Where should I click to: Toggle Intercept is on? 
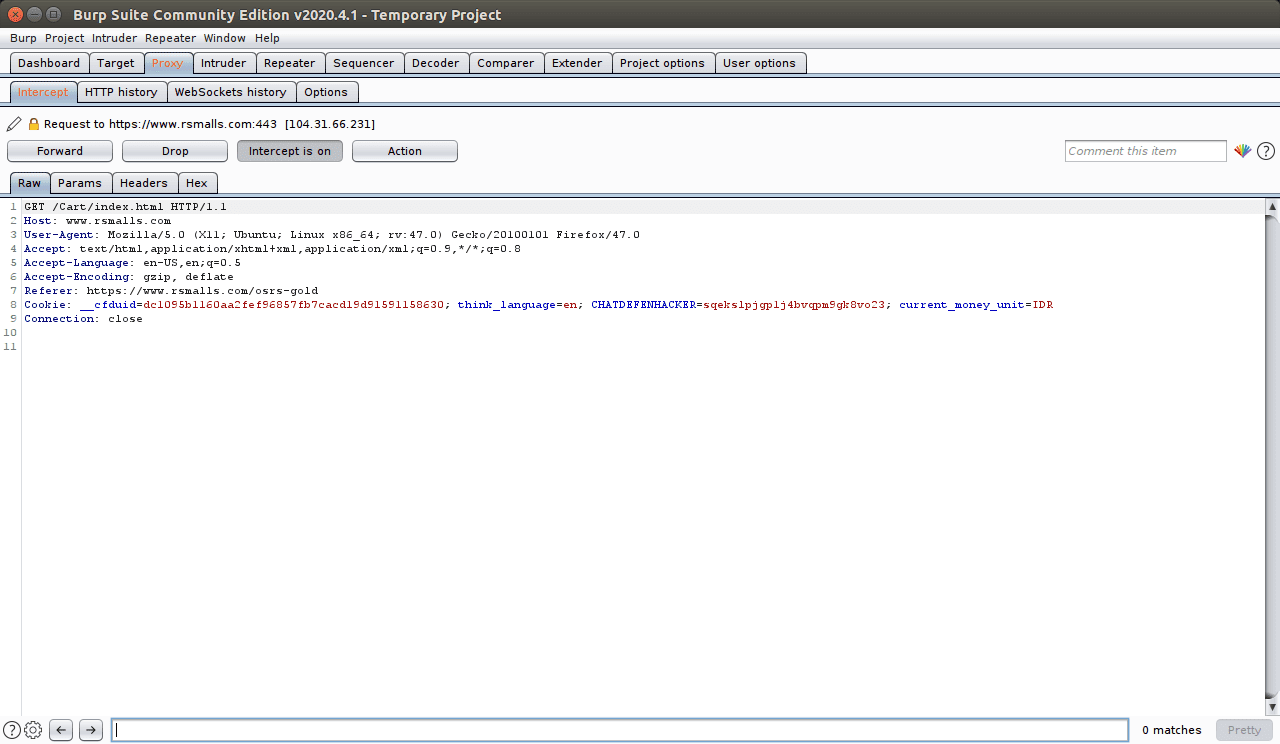(290, 151)
